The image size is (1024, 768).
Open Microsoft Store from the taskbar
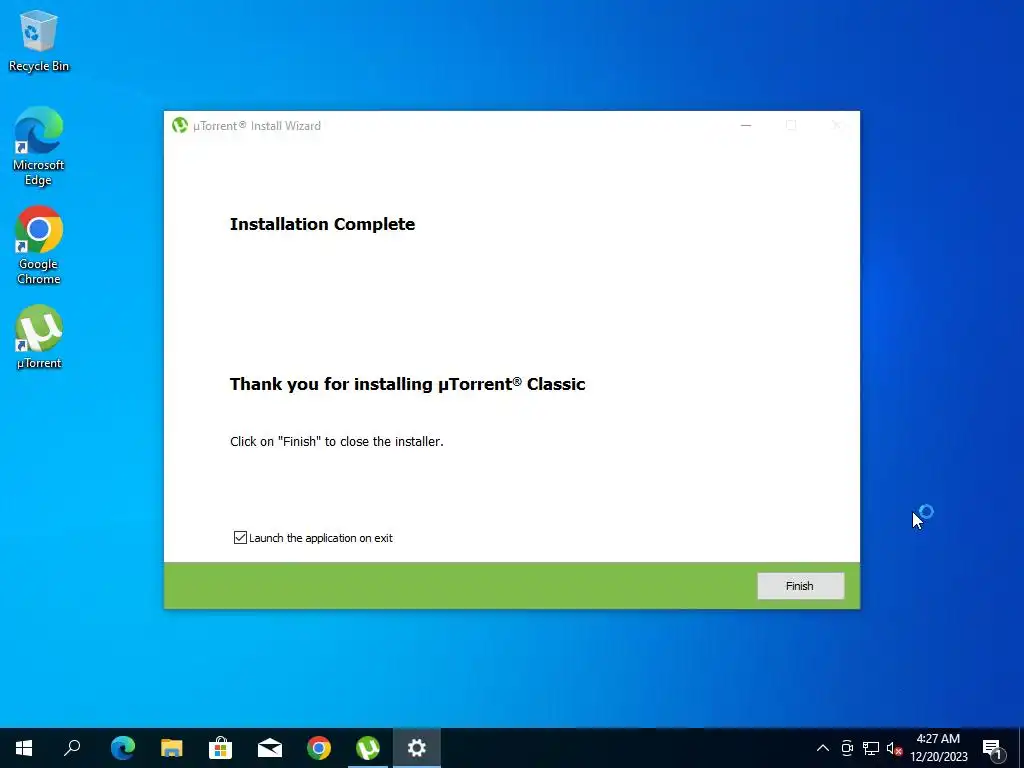pyautogui.click(x=220, y=748)
